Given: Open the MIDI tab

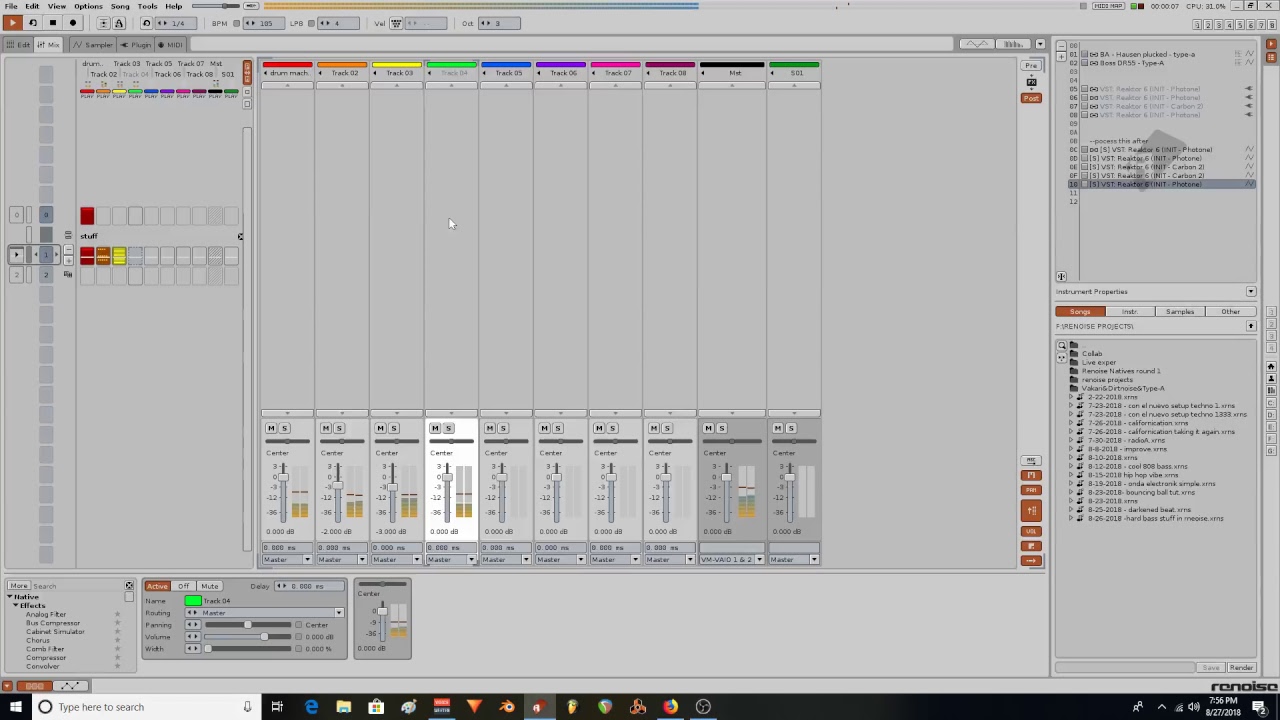Looking at the screenshot, I should click(x=170, y=44).
